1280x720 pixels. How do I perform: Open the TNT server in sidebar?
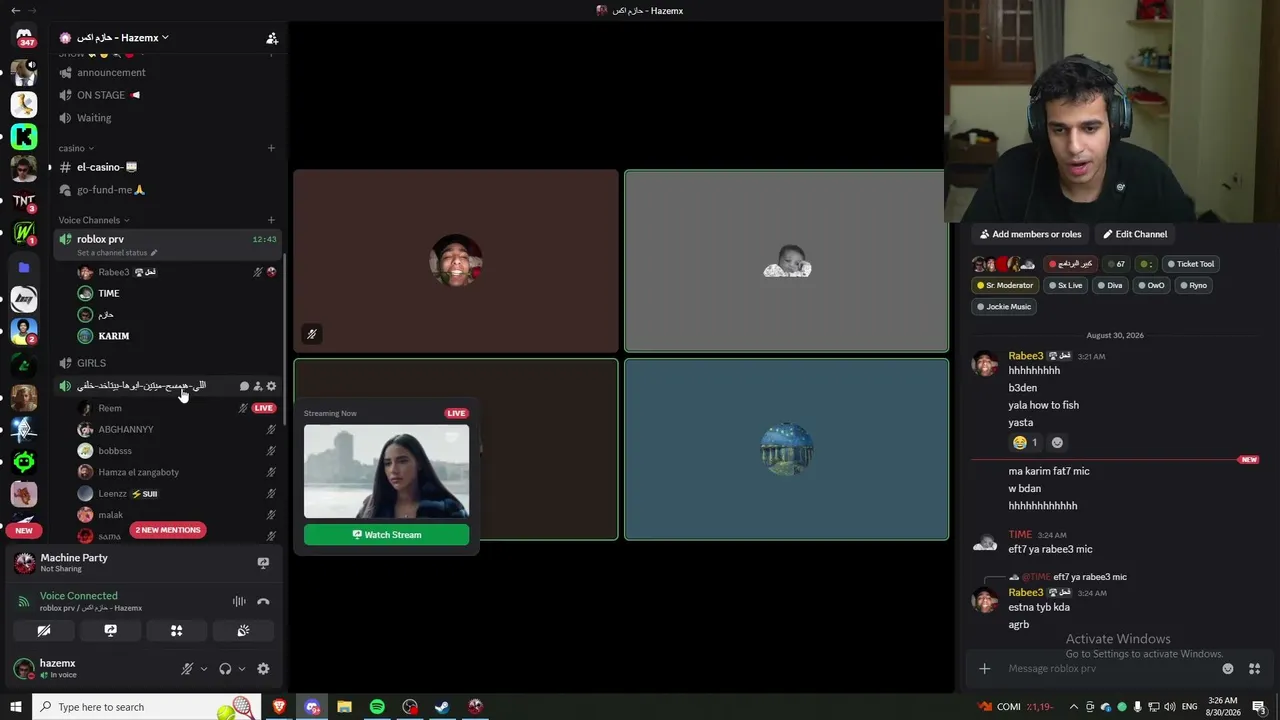[x=24, y=201]
